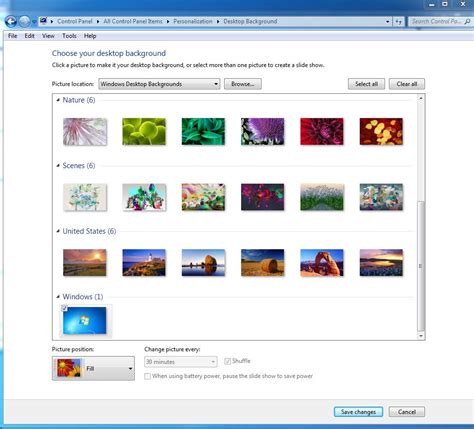
Task: Select the green grass path Scenes wallpaper
Action: pos(322,197)
